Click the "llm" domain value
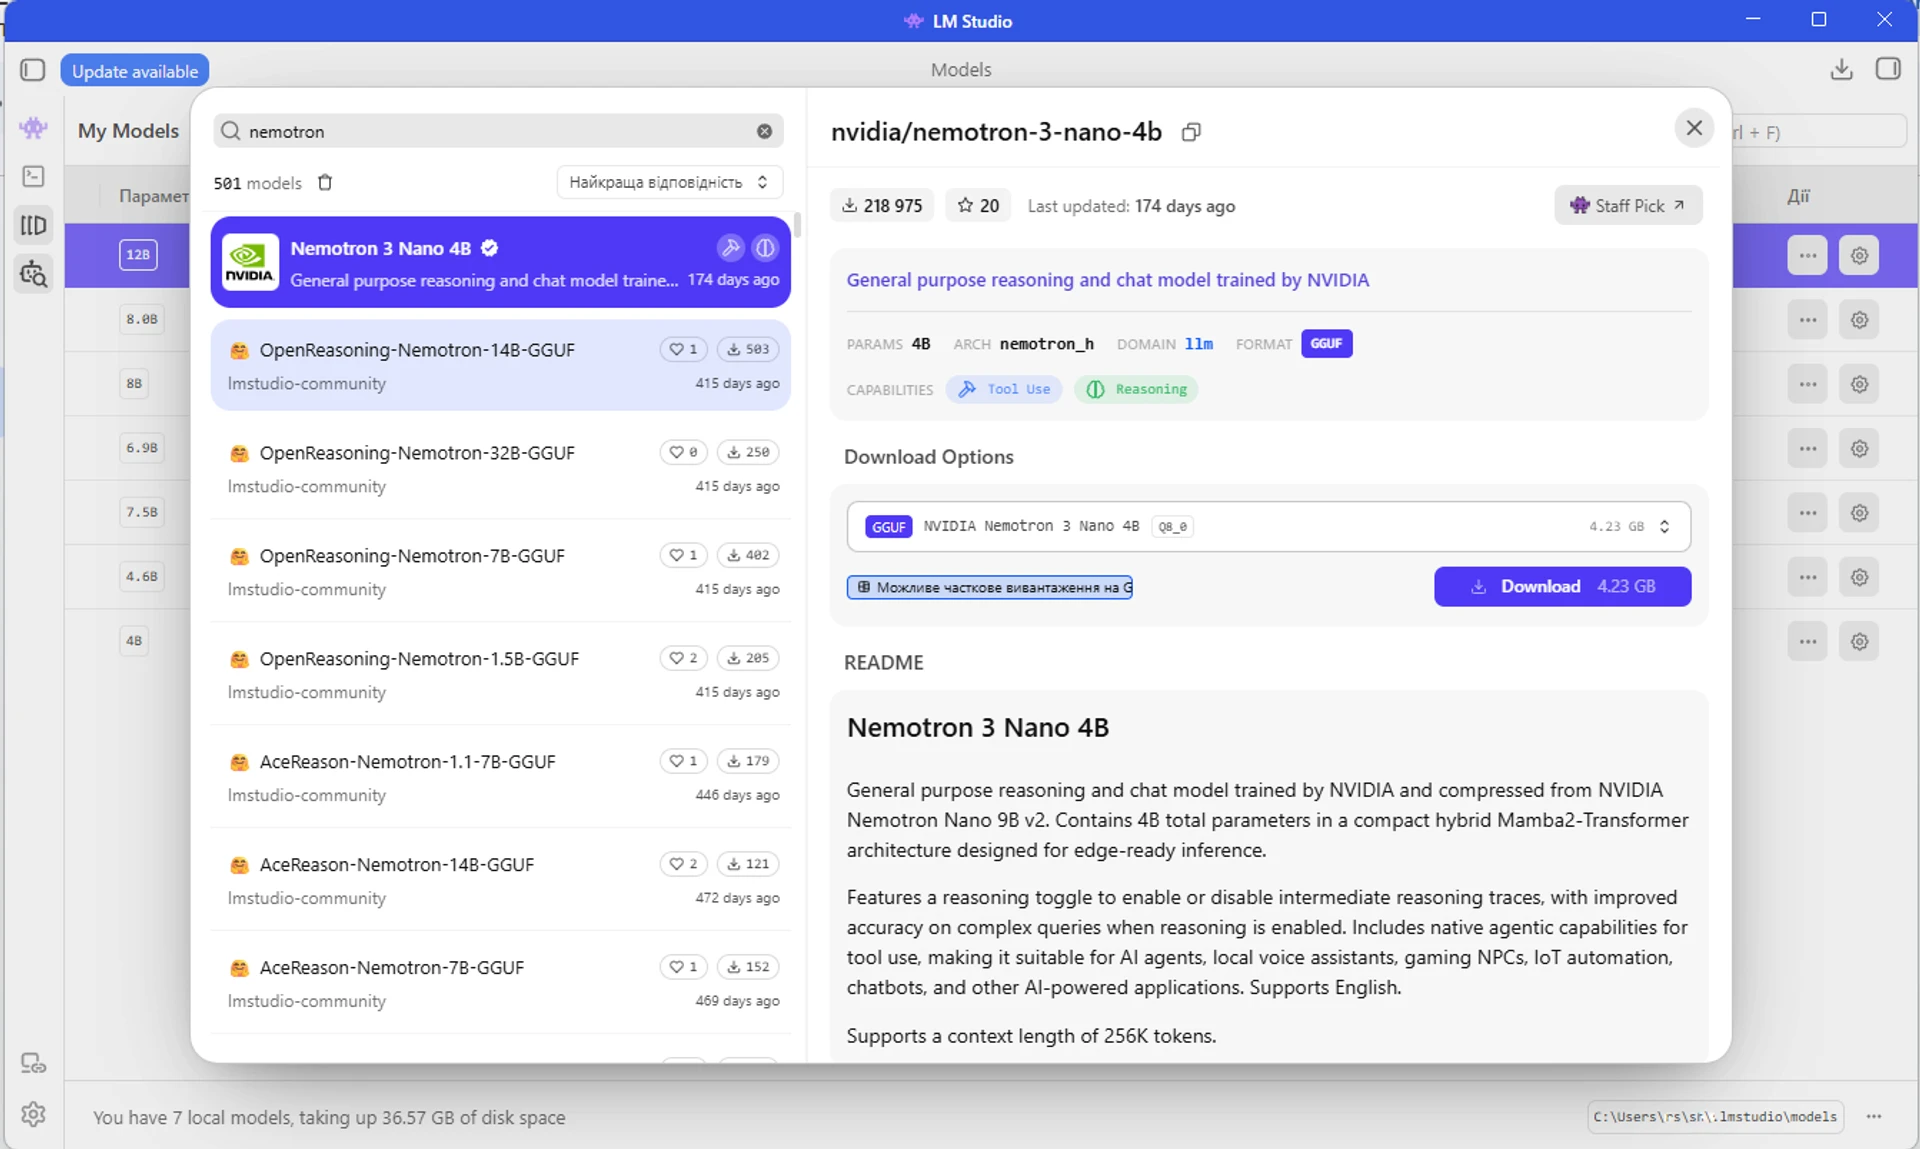1920x1149 pixels. (x=1199, y=344)
